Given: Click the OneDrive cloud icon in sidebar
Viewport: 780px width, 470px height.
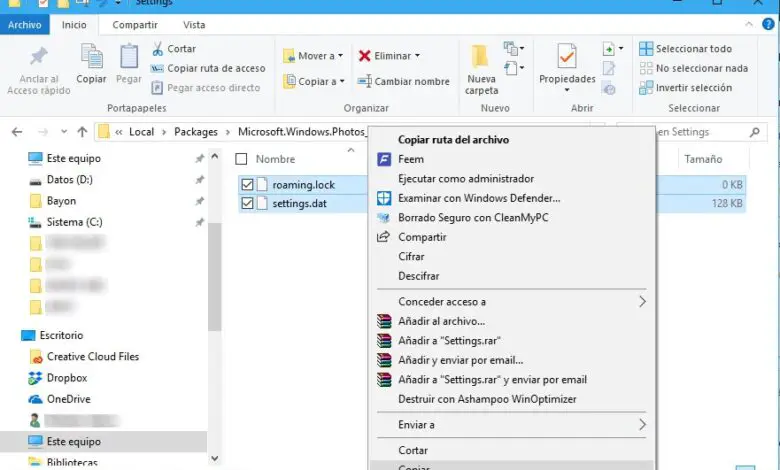Looking at the screenshot, I should [x=35, y=399].
